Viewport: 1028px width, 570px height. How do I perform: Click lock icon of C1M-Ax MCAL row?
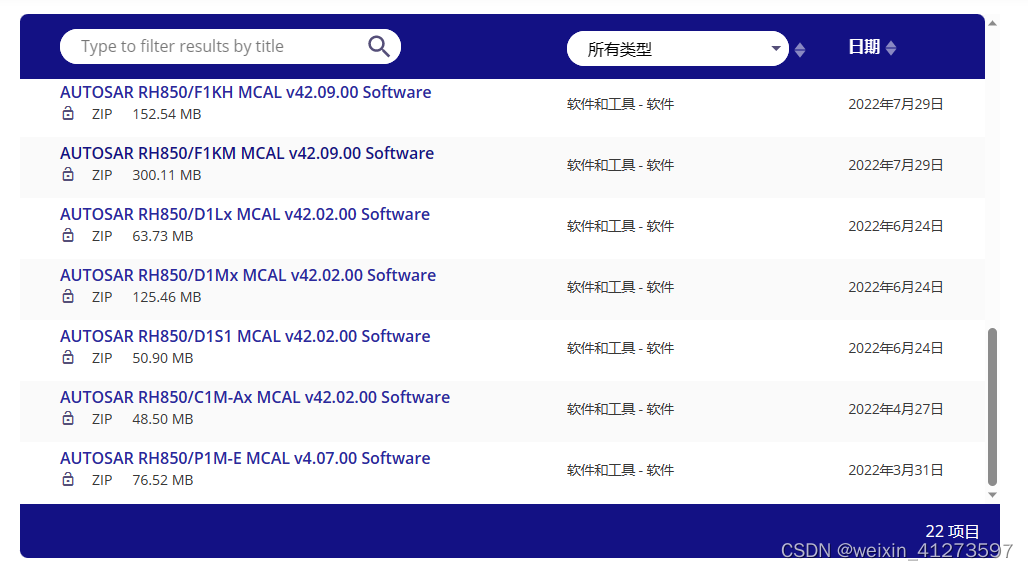[68, 418]
